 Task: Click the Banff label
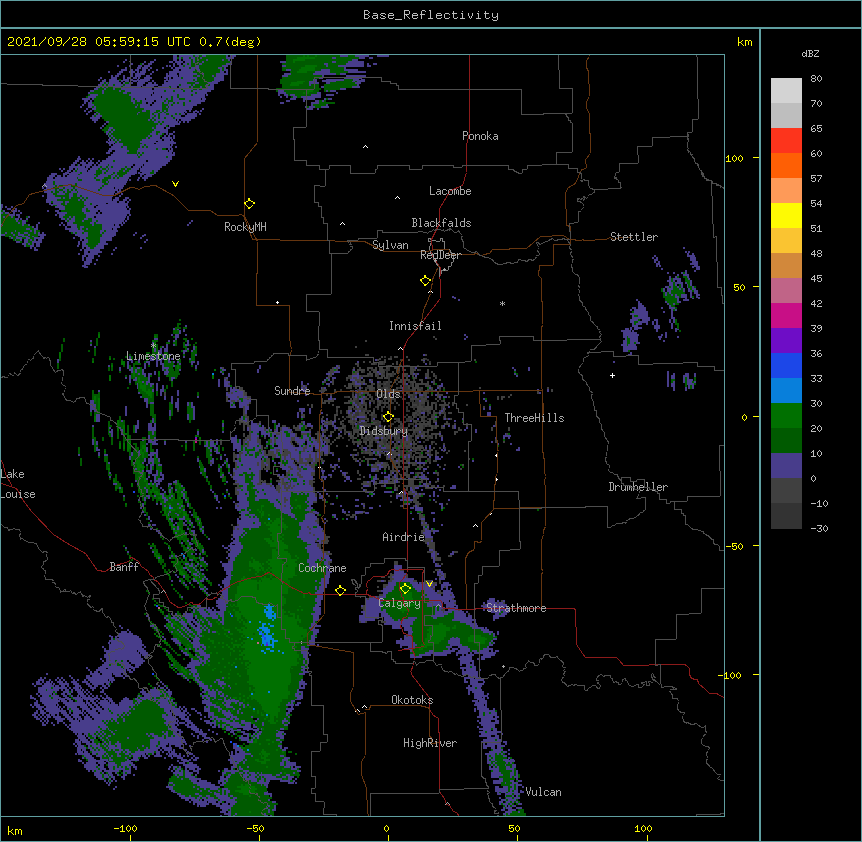point(124,567)
